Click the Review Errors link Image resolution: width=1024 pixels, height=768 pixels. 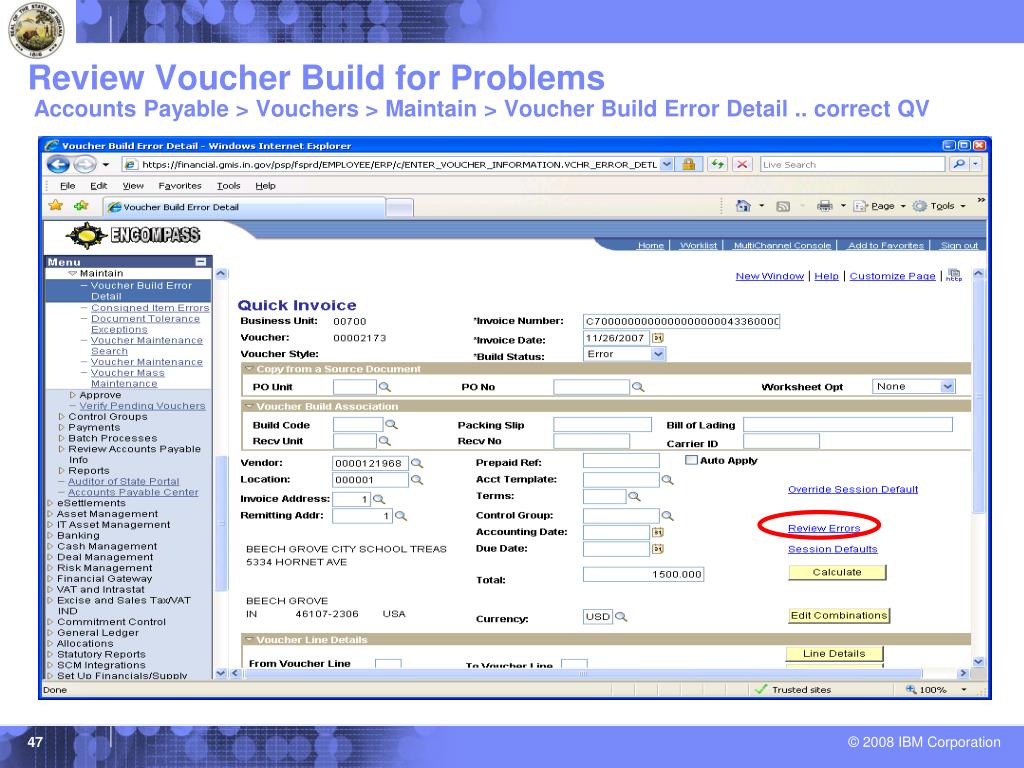pyautogui.click(x=824, y=528)
